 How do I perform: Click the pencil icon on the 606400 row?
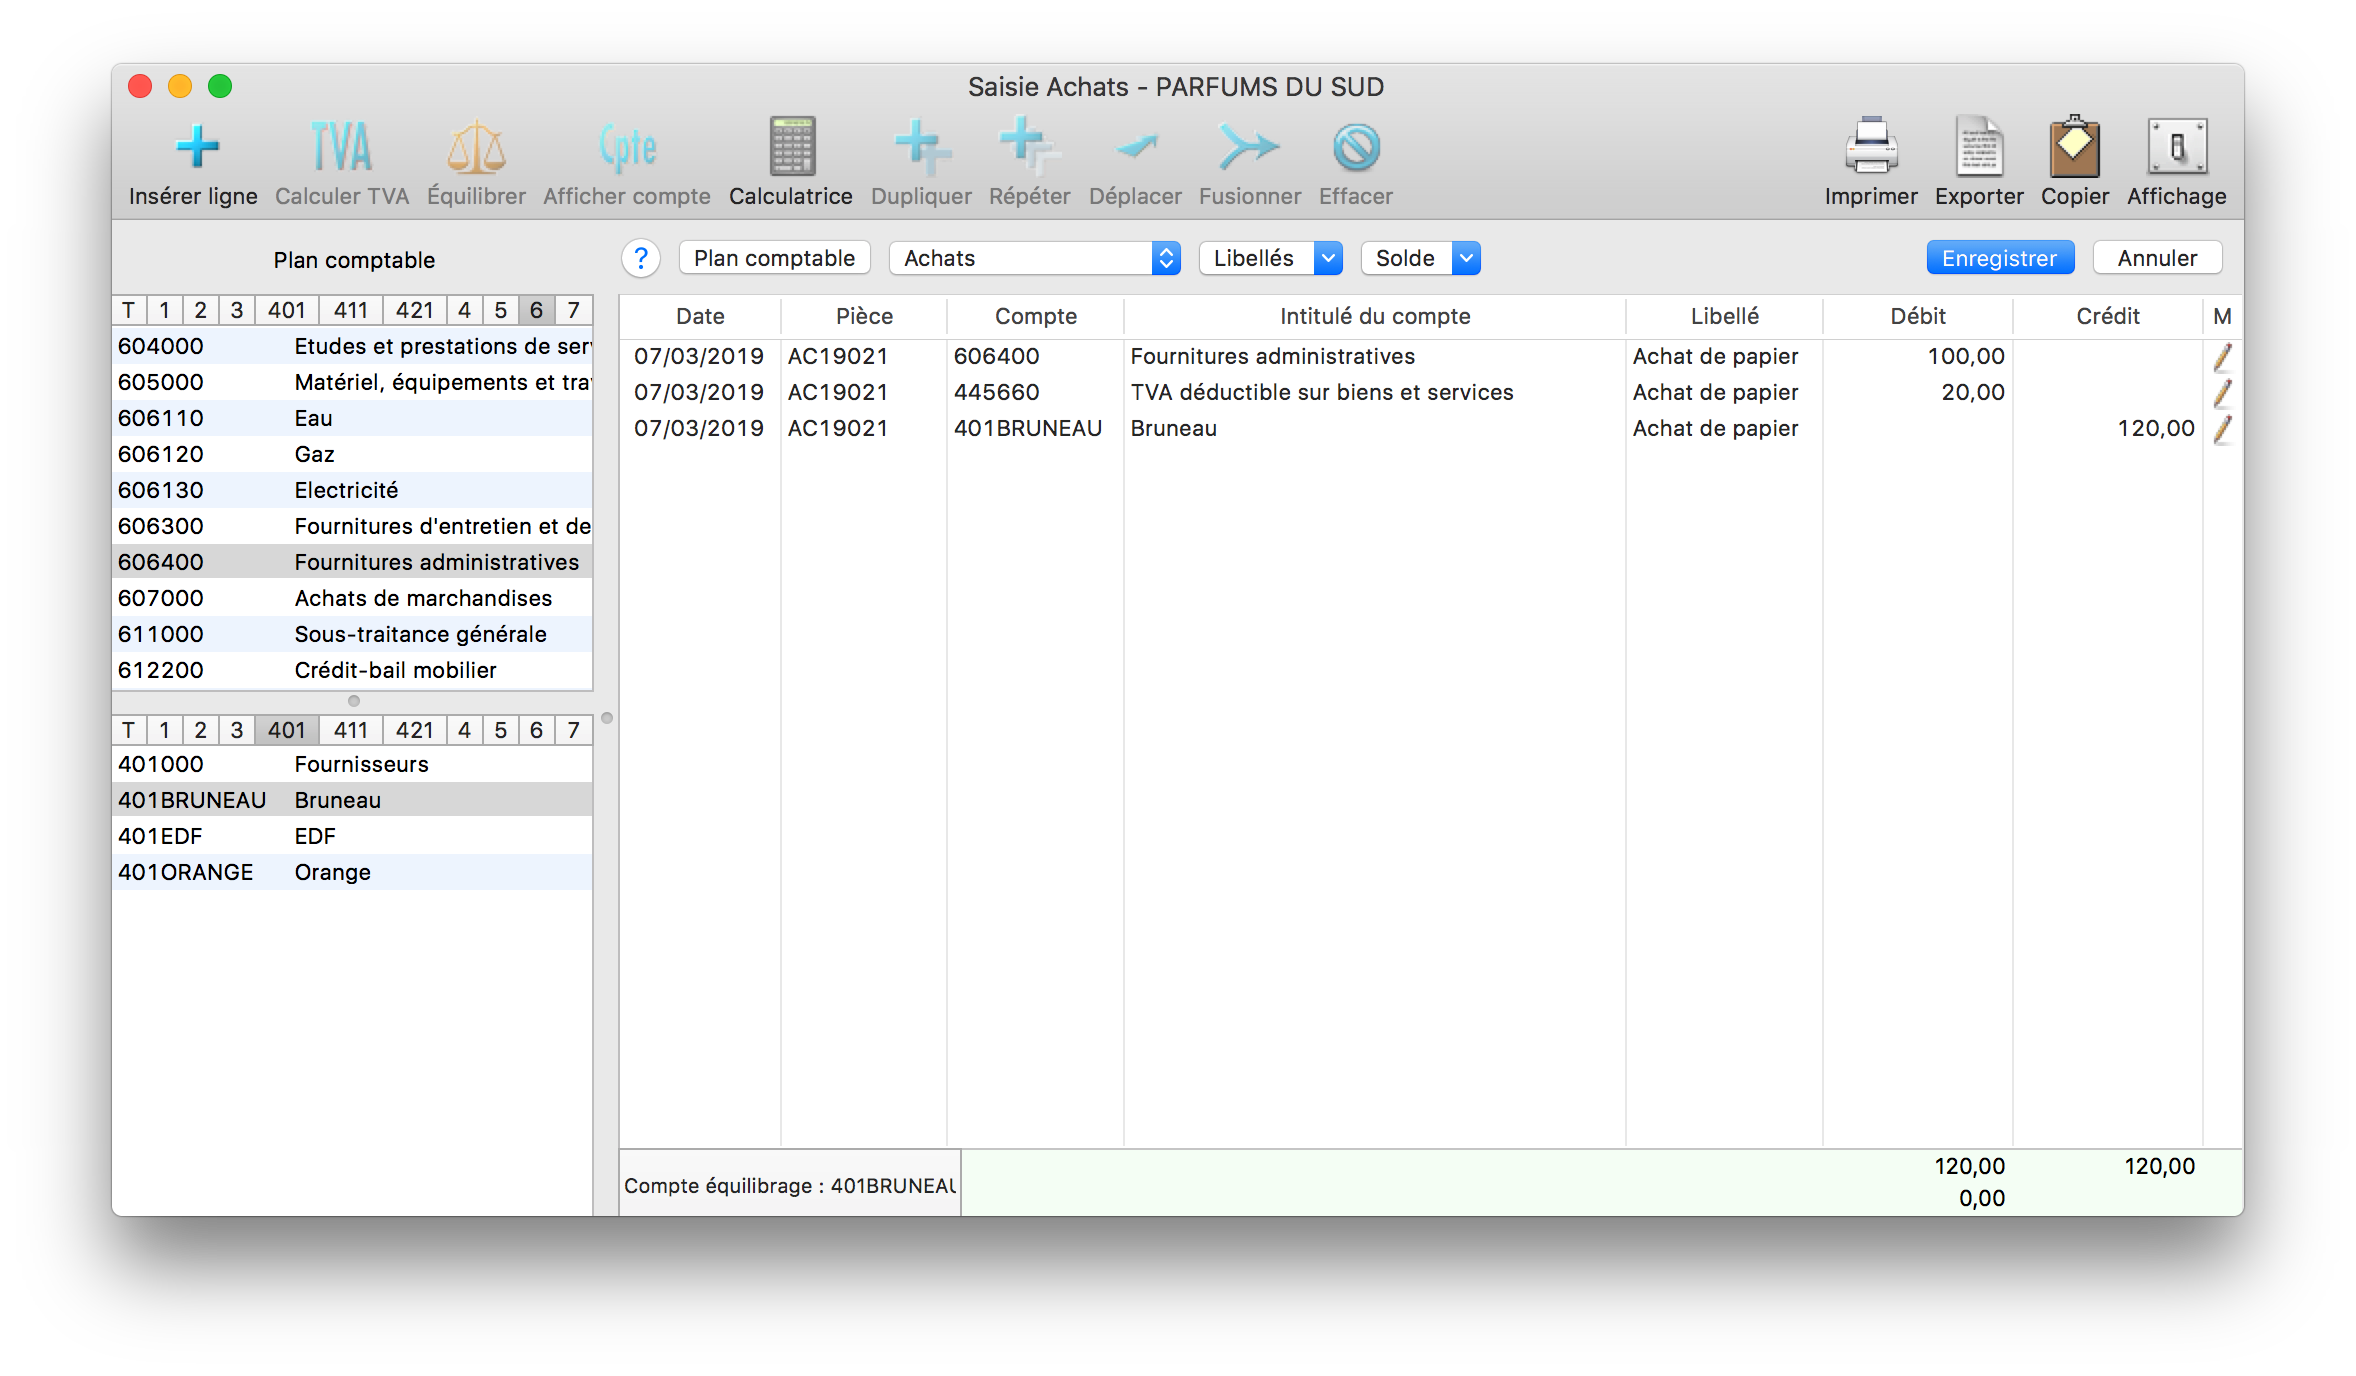(2222, 357)
